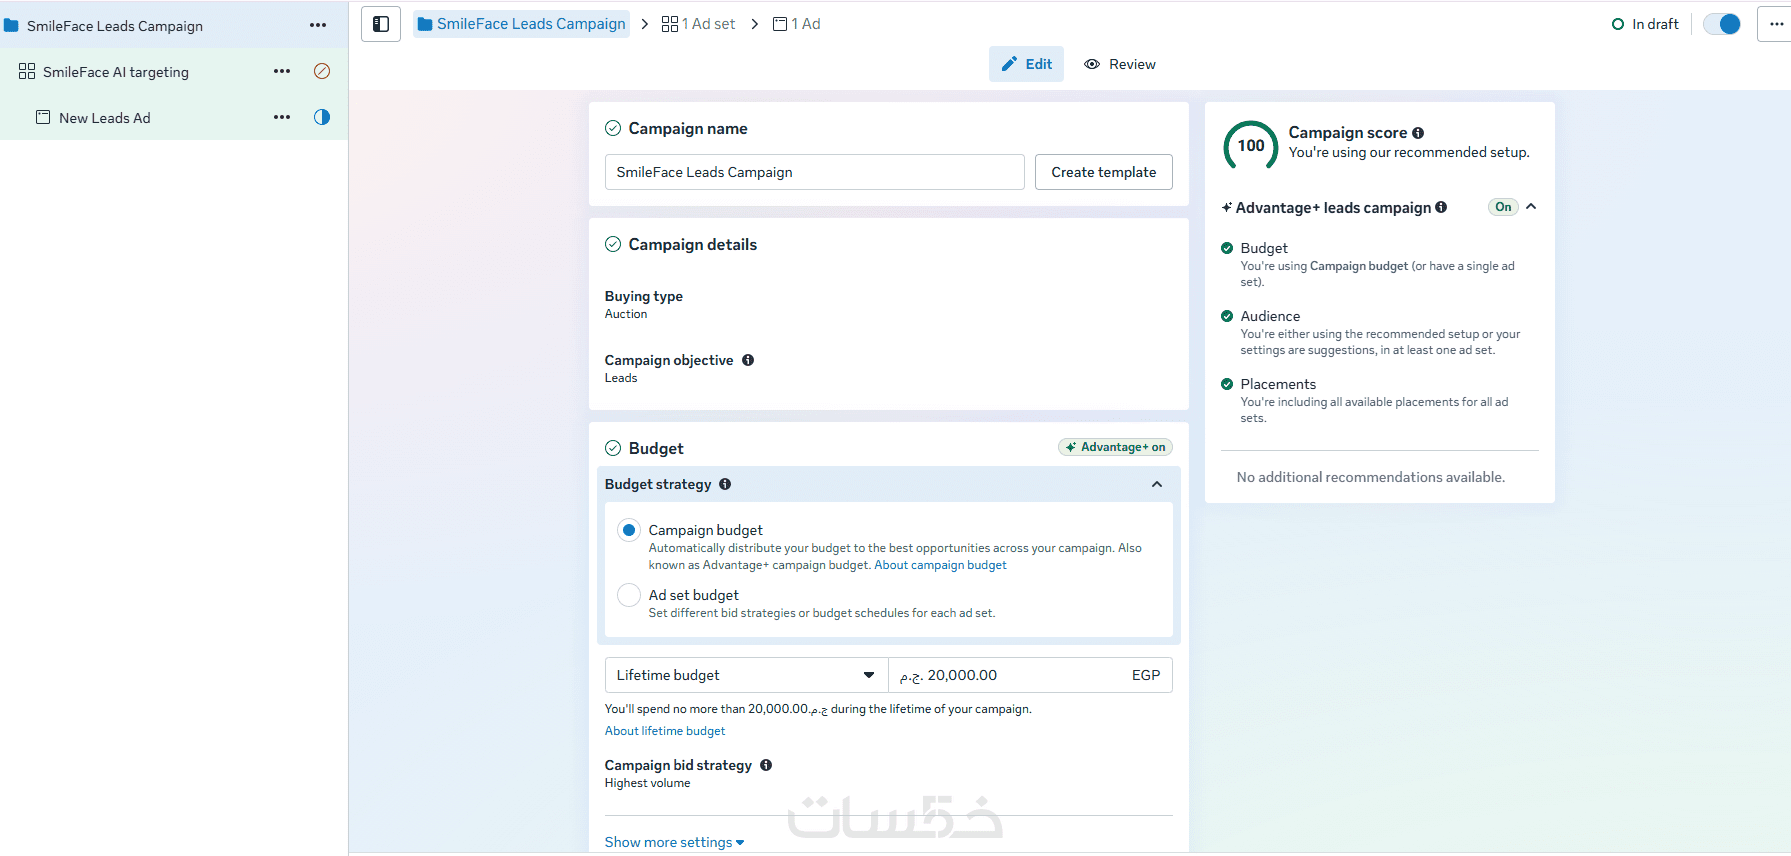The image size is (1791, 856).
Task: Open options menu for New Leads Ad
Action: (x=282, y=117)
